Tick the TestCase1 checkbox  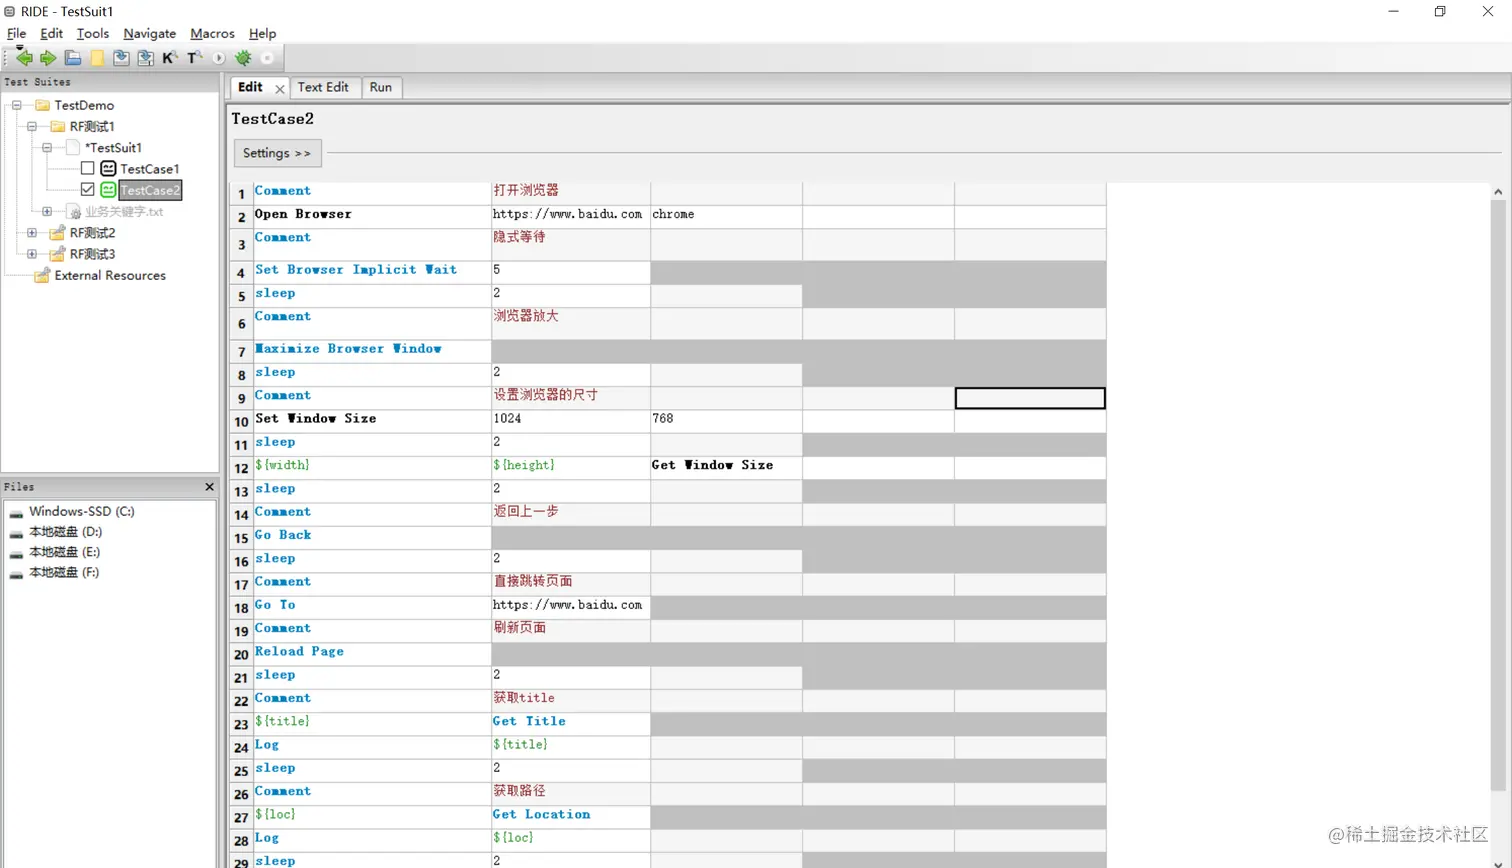tap(88, 169)
